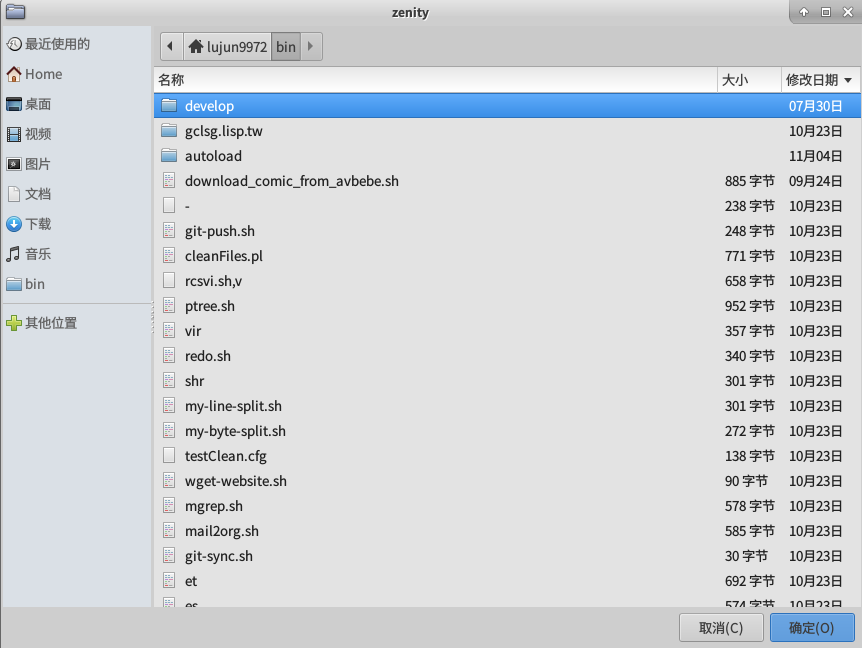Click the right path arrow button
862x648 pixels.
coord(311,46)
